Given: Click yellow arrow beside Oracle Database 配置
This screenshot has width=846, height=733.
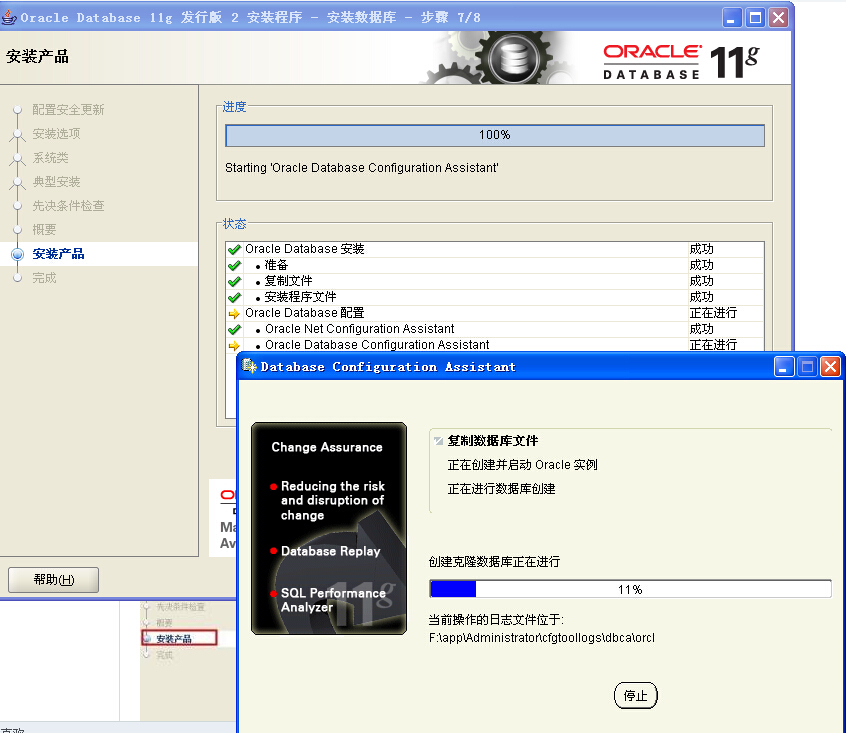Looking at the screenshot, I should coord(234,313).
